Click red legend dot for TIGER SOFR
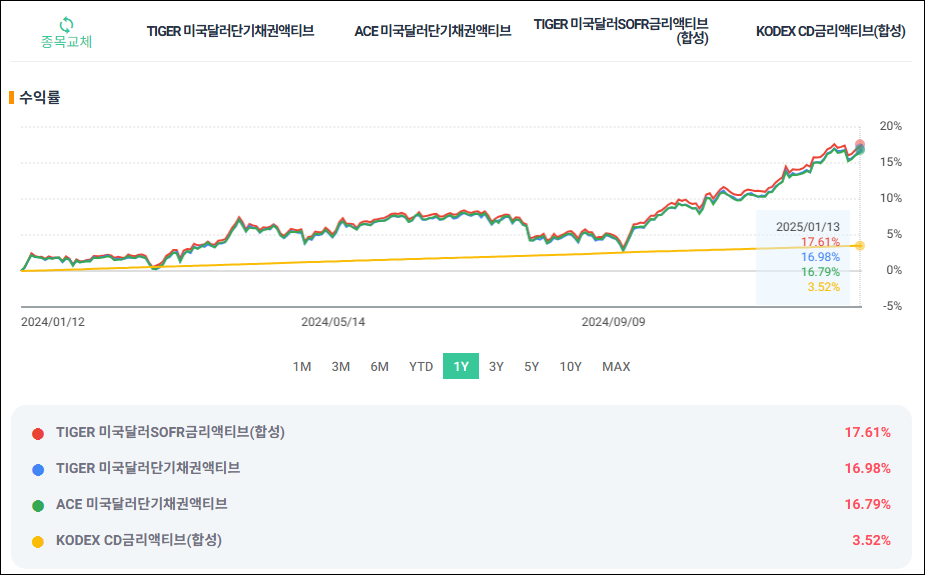Screen dimensions: 925x575 pyautogui.click(x=38, y=434)
